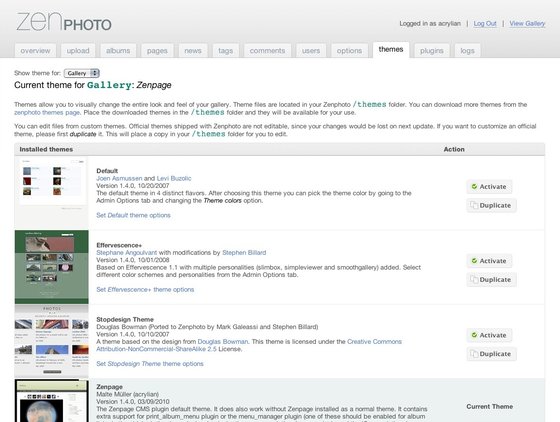
Task: Click the Default theme title
Action: tap(107, 171)
